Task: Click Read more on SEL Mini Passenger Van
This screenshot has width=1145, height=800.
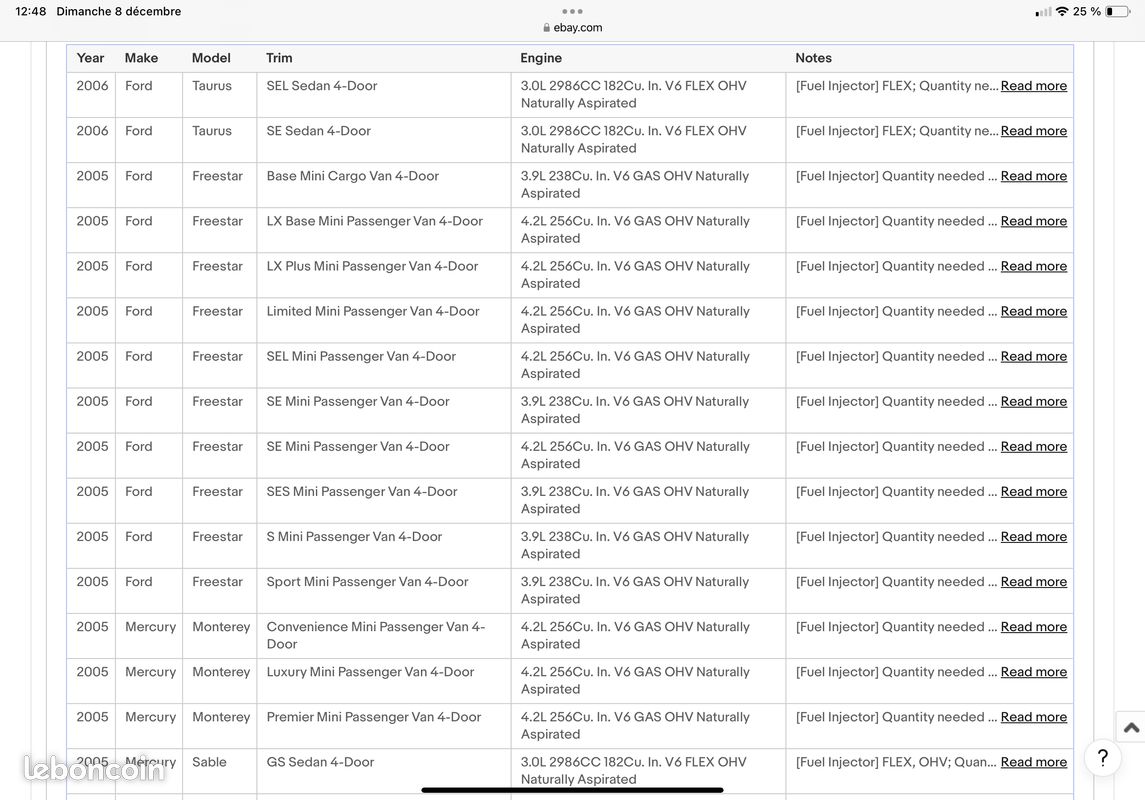Action: [1033, 356]
